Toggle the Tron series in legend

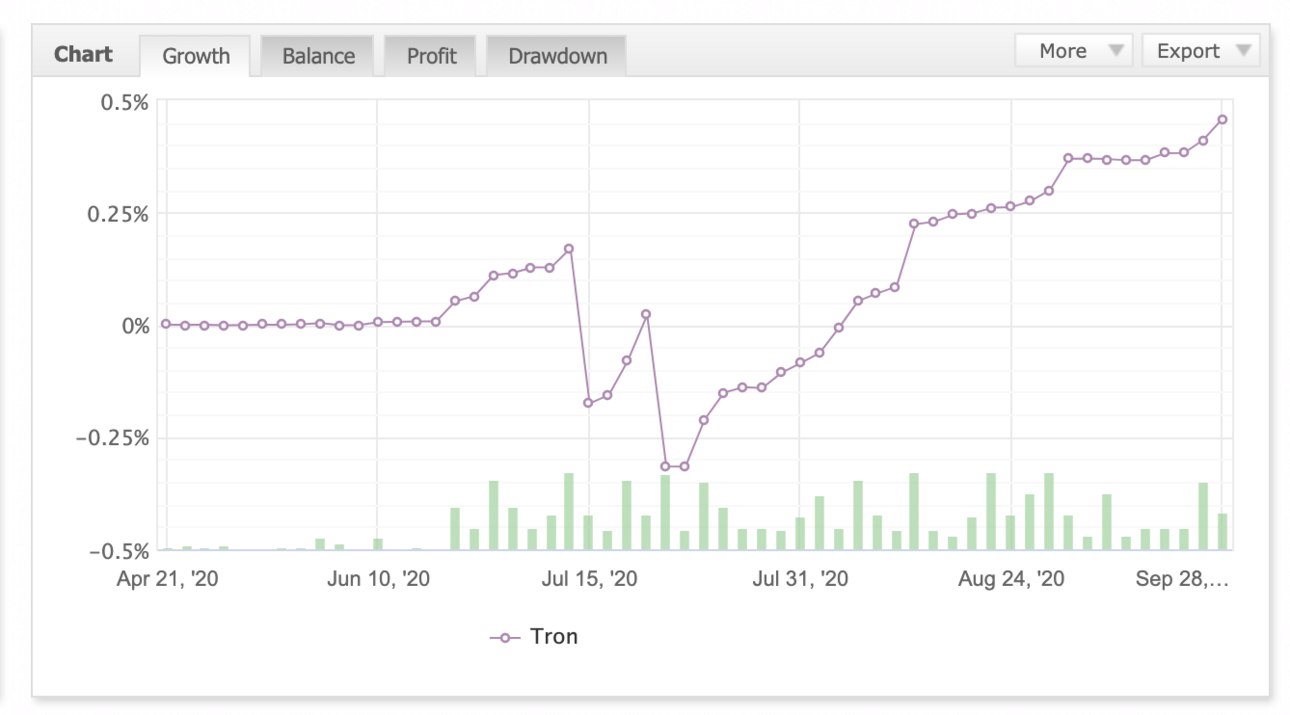(x=533, y=636)
